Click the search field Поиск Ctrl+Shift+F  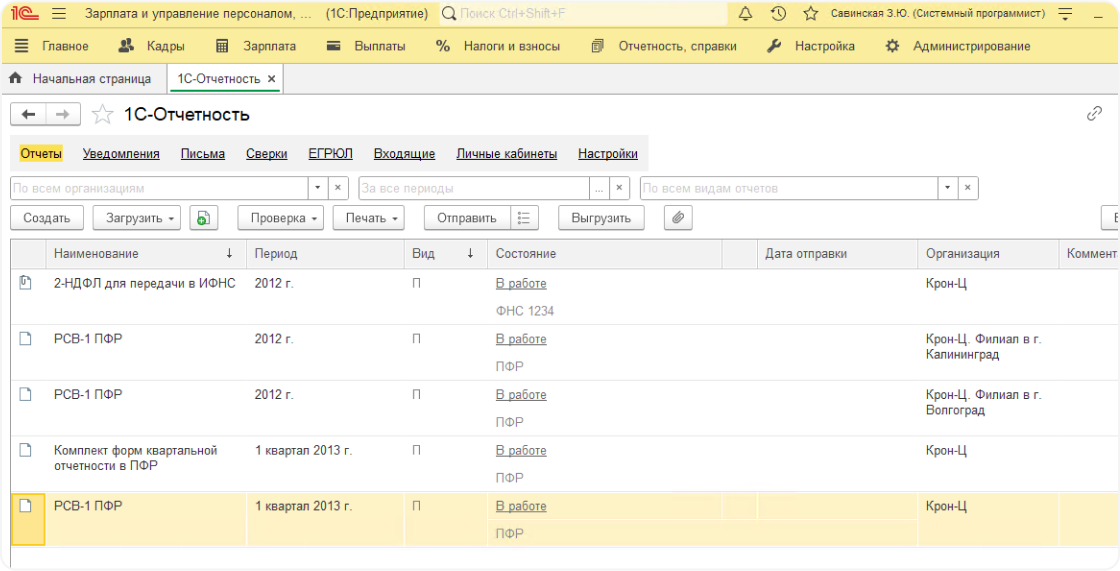pos(583,14)
